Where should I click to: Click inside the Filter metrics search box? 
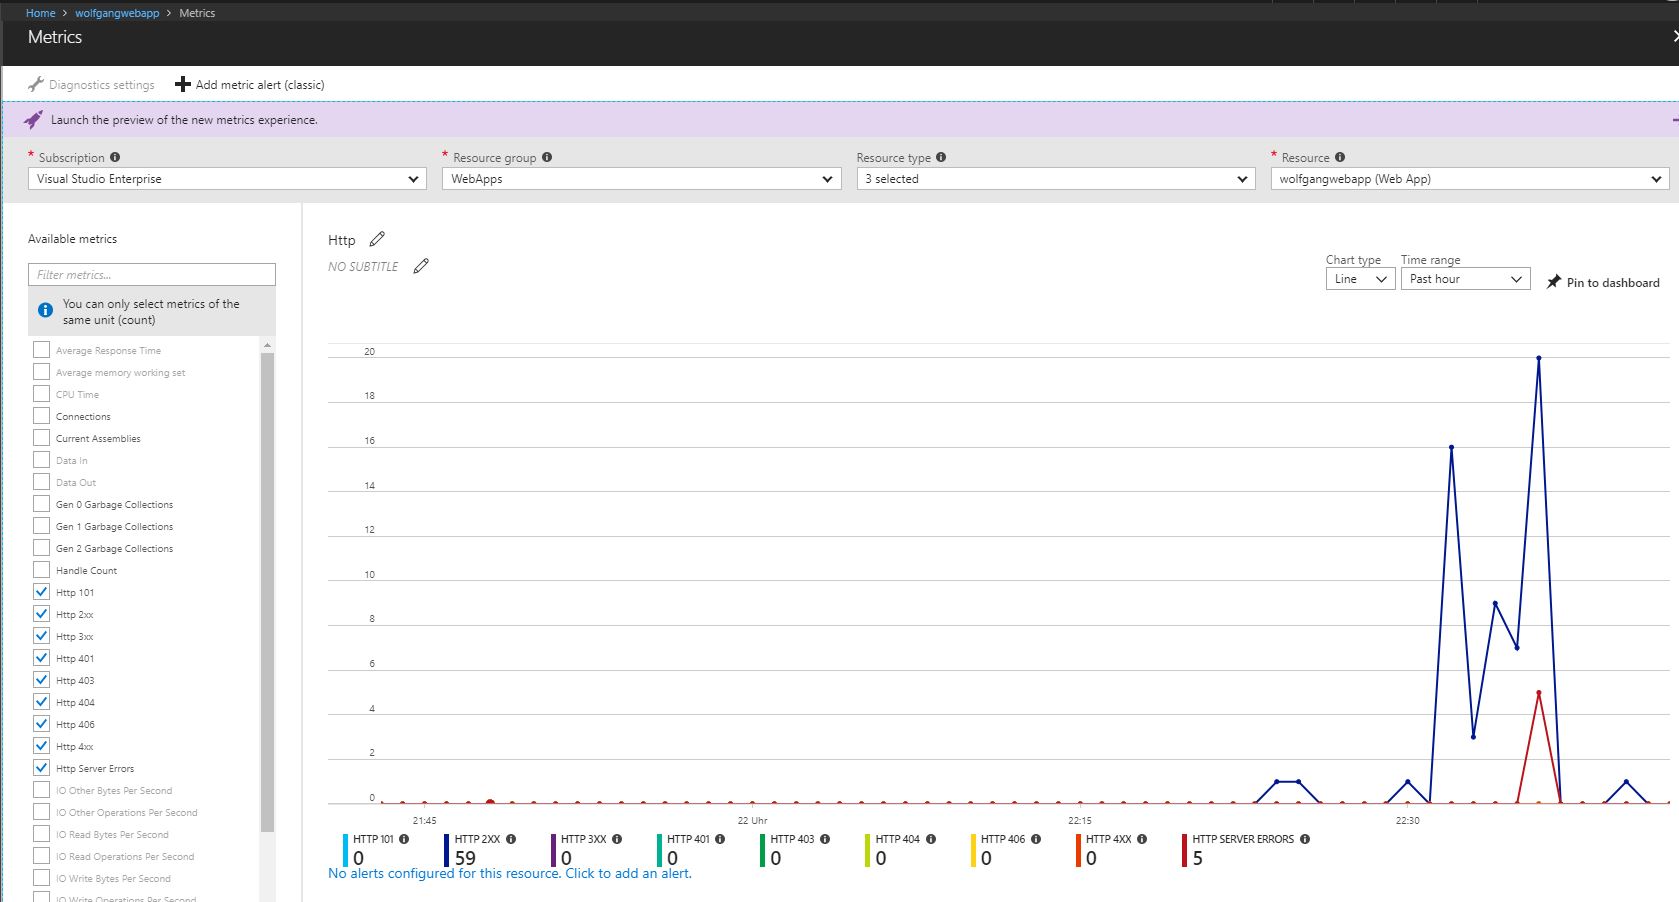point(151,273)
